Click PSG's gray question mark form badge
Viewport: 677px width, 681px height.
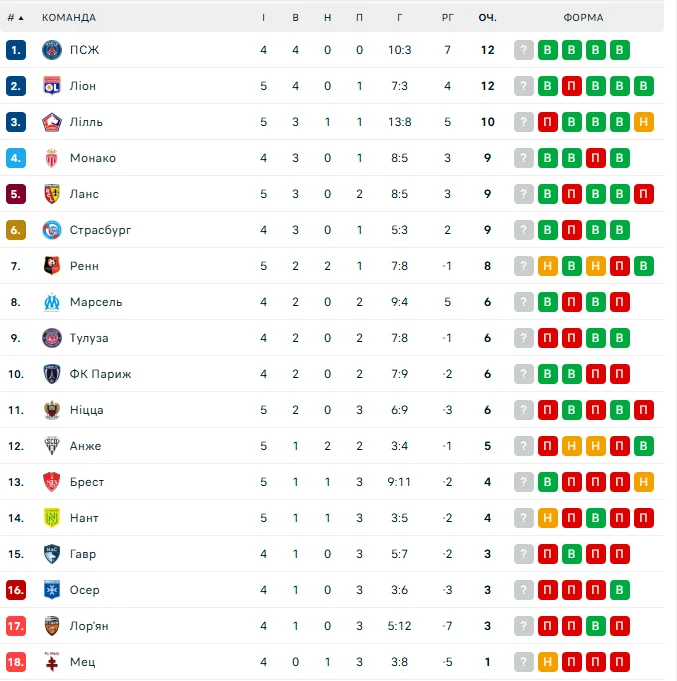click(524, 50)
